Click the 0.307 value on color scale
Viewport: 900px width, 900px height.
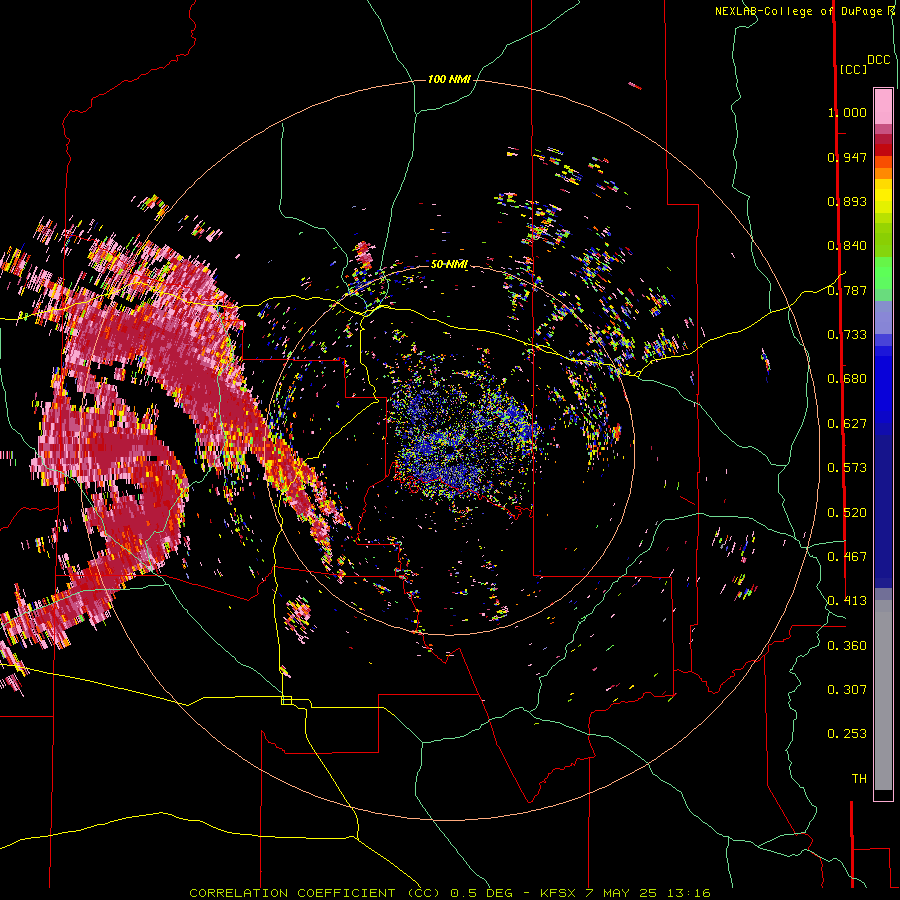[x=847, y=690]
